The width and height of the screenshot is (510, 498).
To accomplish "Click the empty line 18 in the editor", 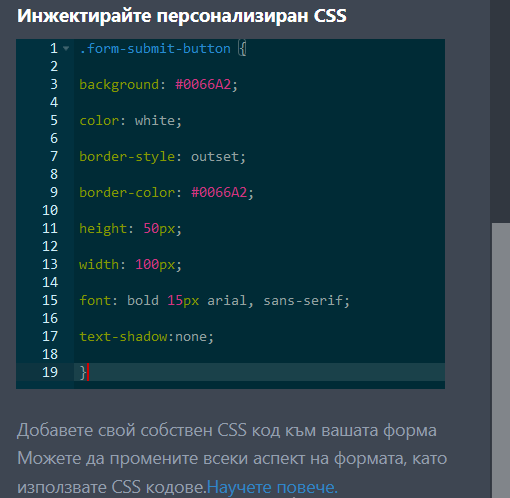I will (x=259, y=354).
